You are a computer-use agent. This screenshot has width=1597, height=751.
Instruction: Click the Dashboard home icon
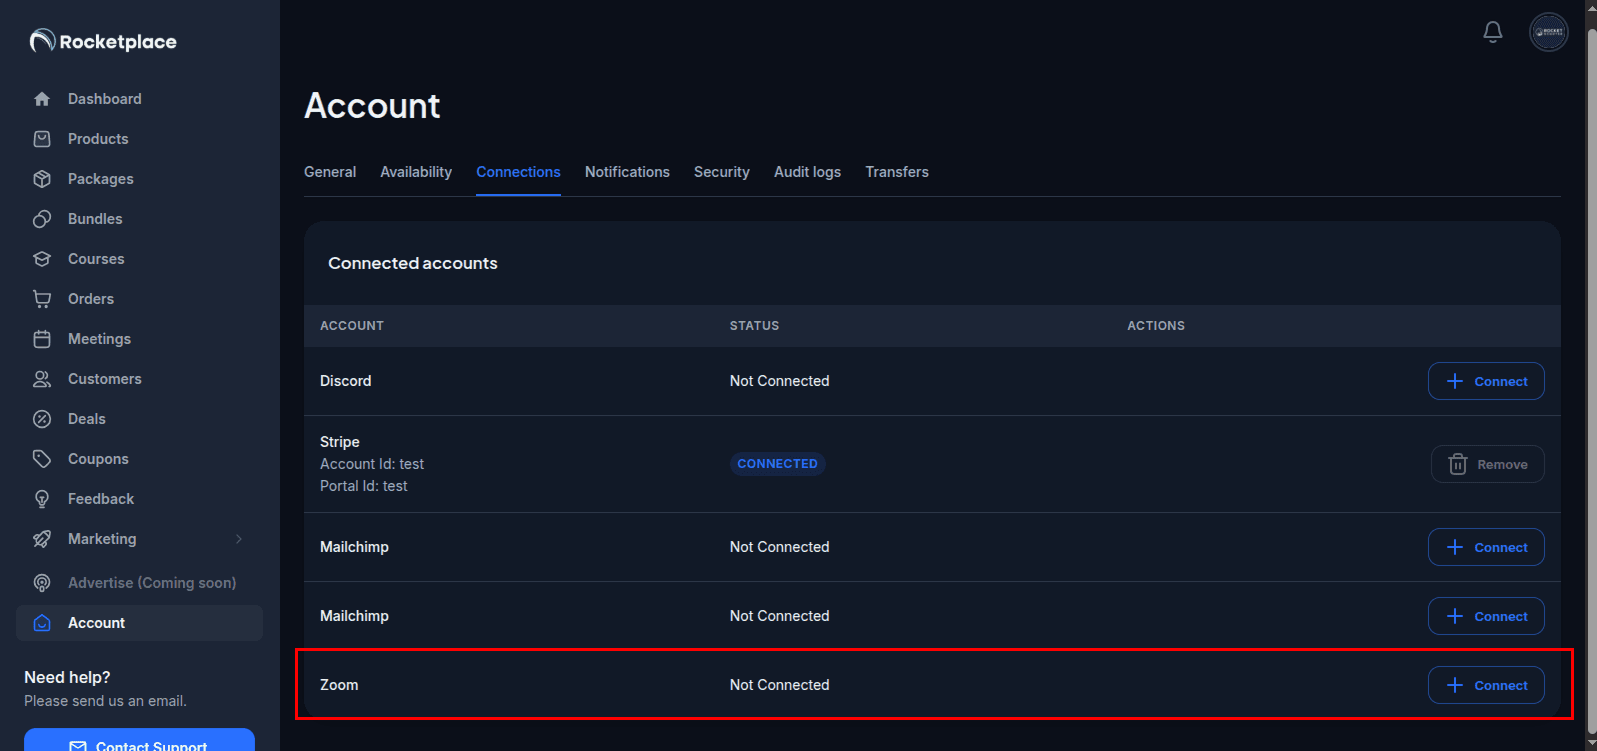pyautogui.click(x=42, y=99)
